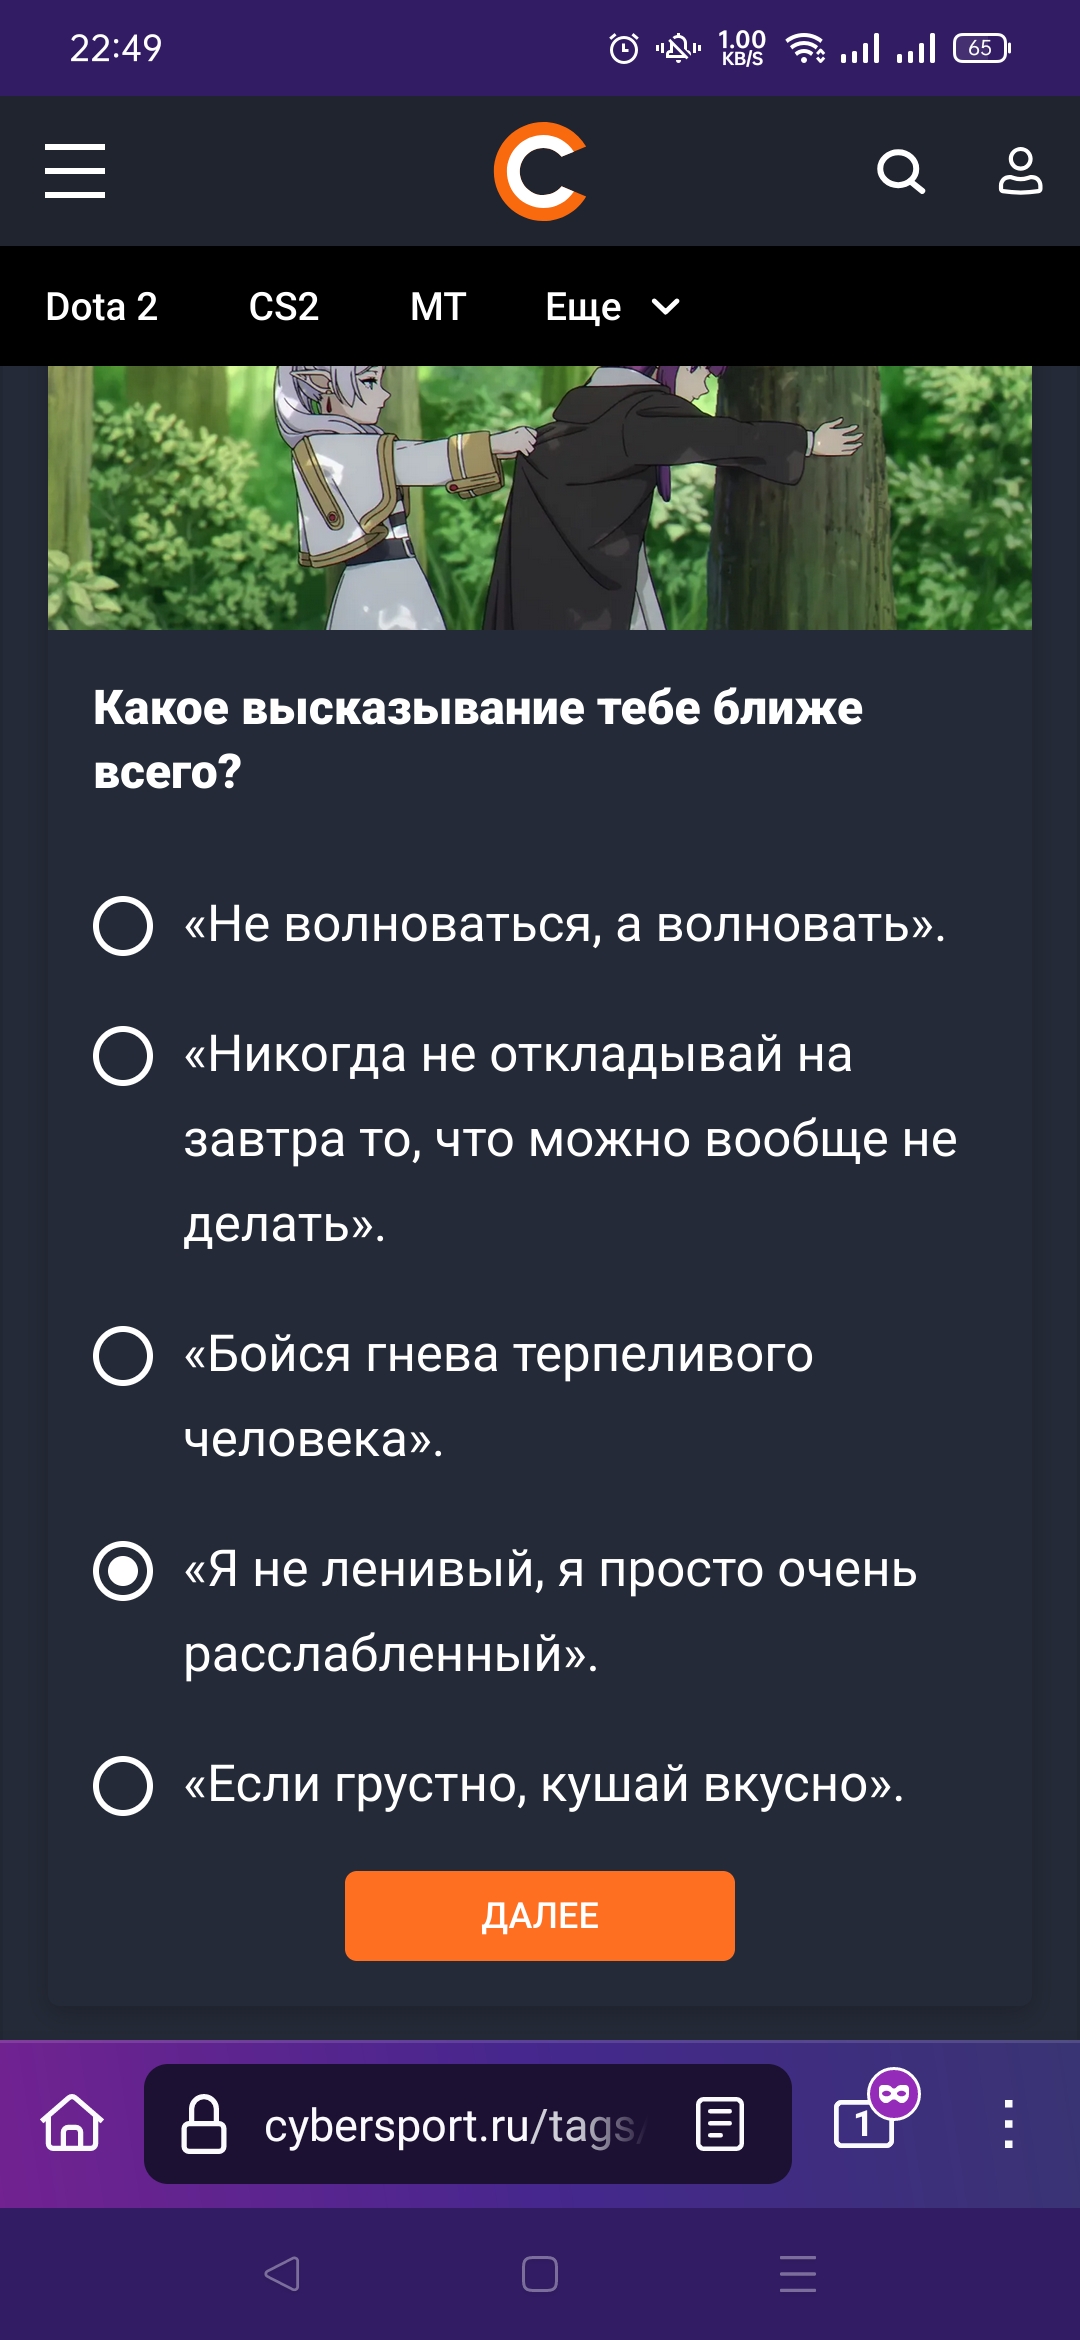Open reader mode page icon
This screenshot has height=2340, width=1080.
(720, 2124)
